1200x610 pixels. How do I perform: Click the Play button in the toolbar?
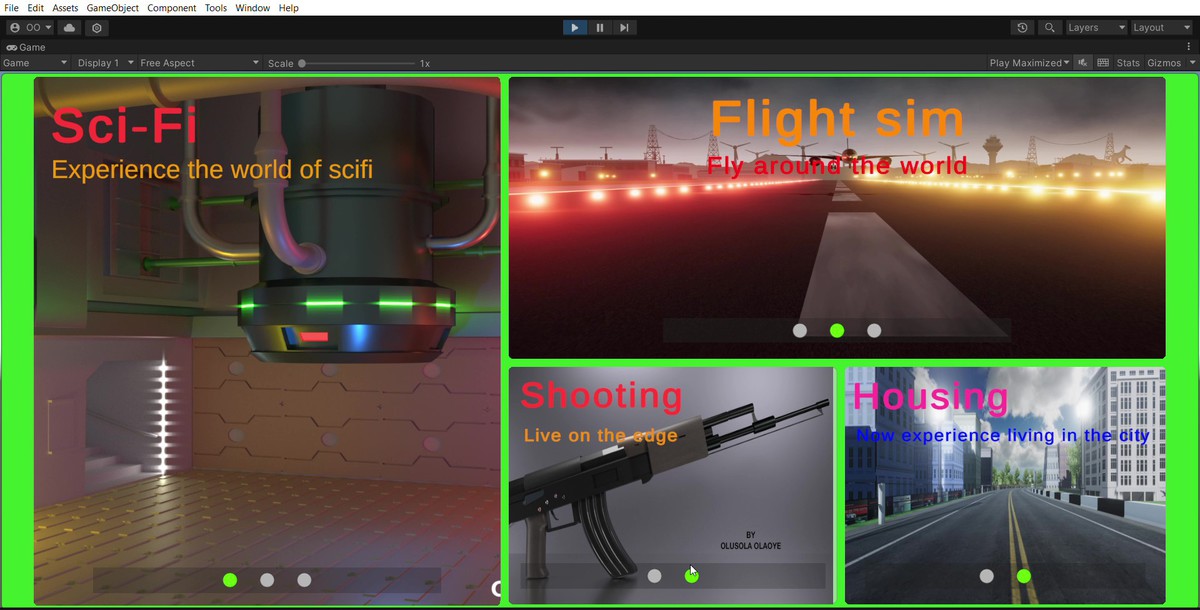click(574, 28)
